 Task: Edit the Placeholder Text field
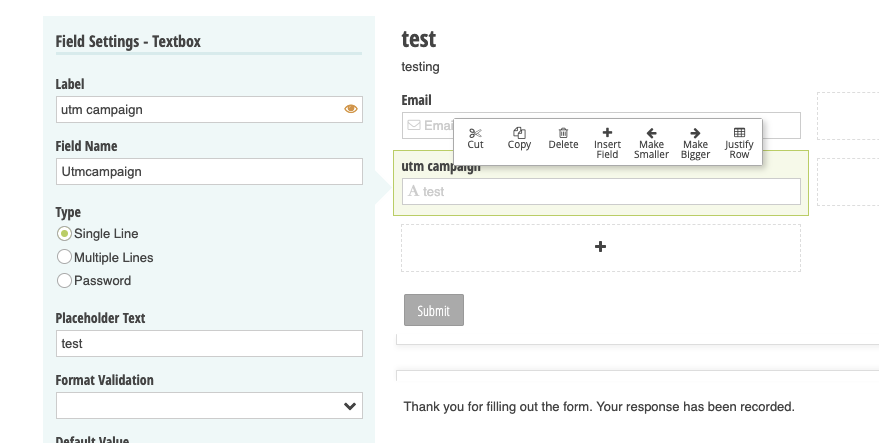208,344
